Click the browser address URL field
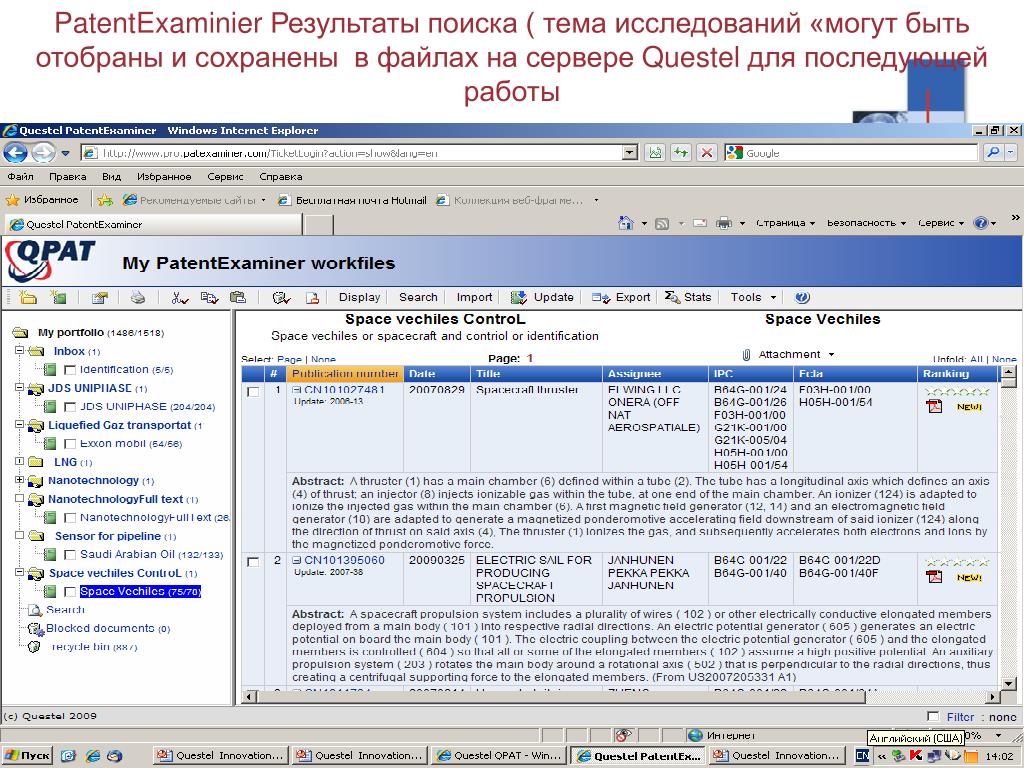Viewport: 1024px width, 768px height. click(x=361, y=153)
